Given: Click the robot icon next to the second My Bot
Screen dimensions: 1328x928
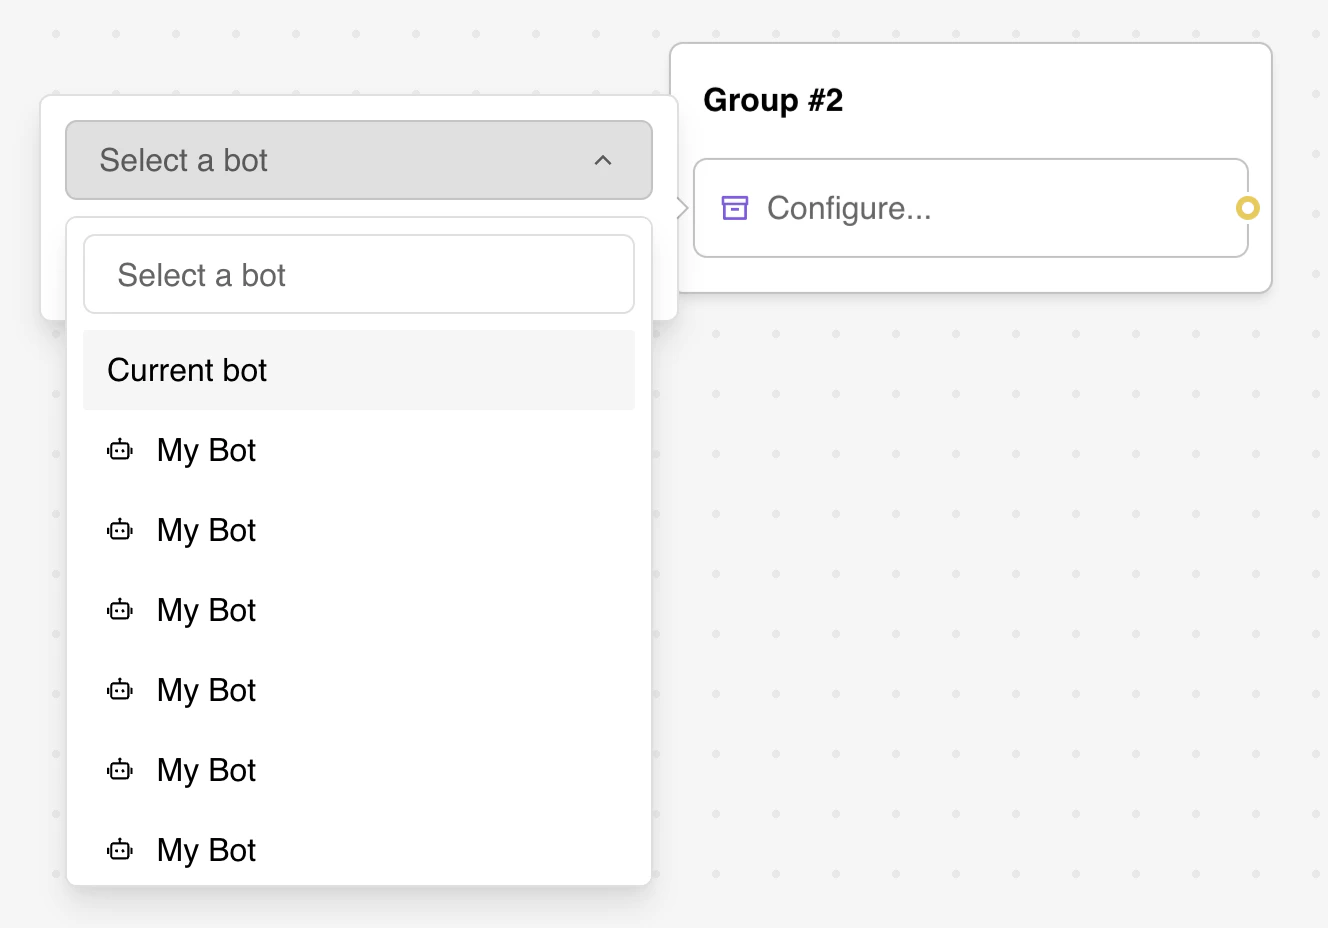Looking at the screenshot, I should (119, 530).
